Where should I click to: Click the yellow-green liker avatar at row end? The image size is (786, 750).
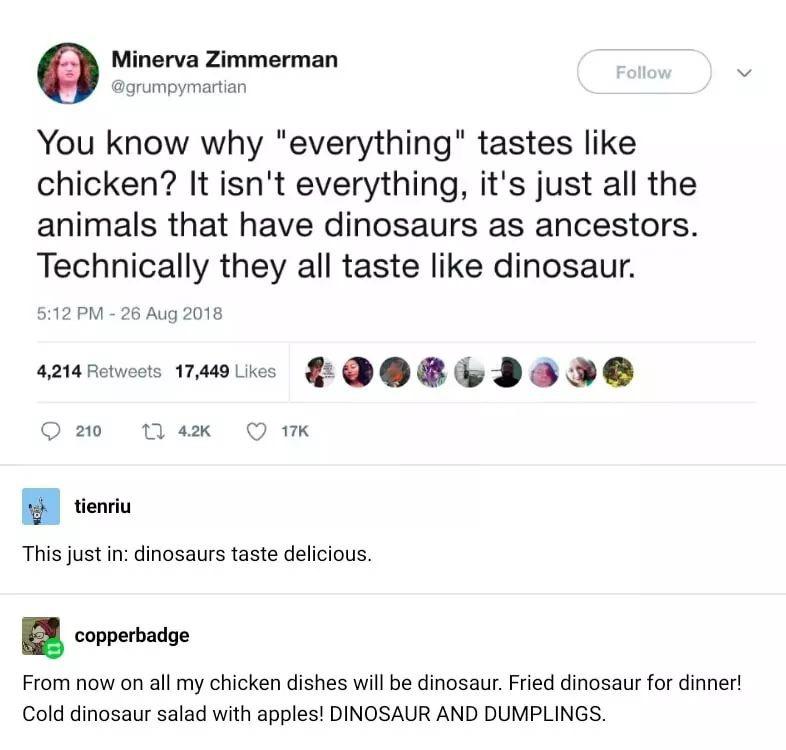coord(618,372)
